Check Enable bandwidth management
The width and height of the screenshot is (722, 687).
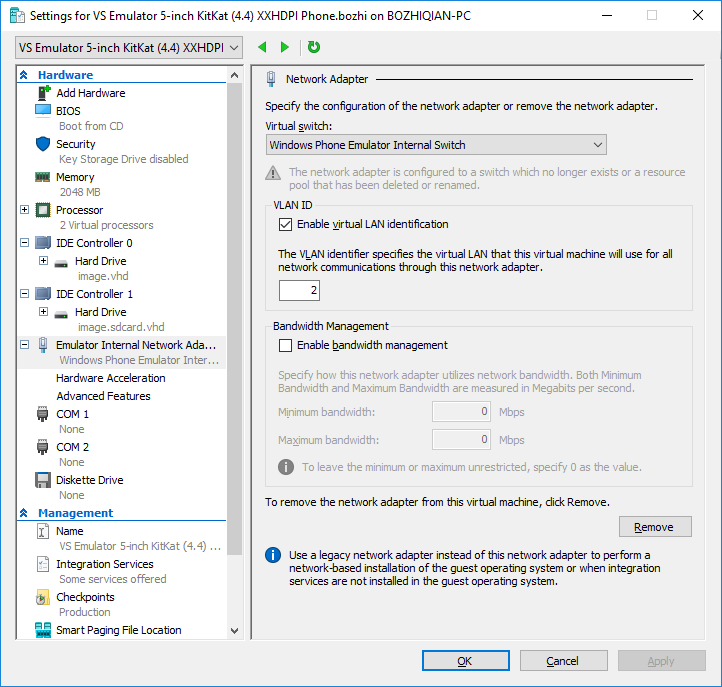click(285, 345)
